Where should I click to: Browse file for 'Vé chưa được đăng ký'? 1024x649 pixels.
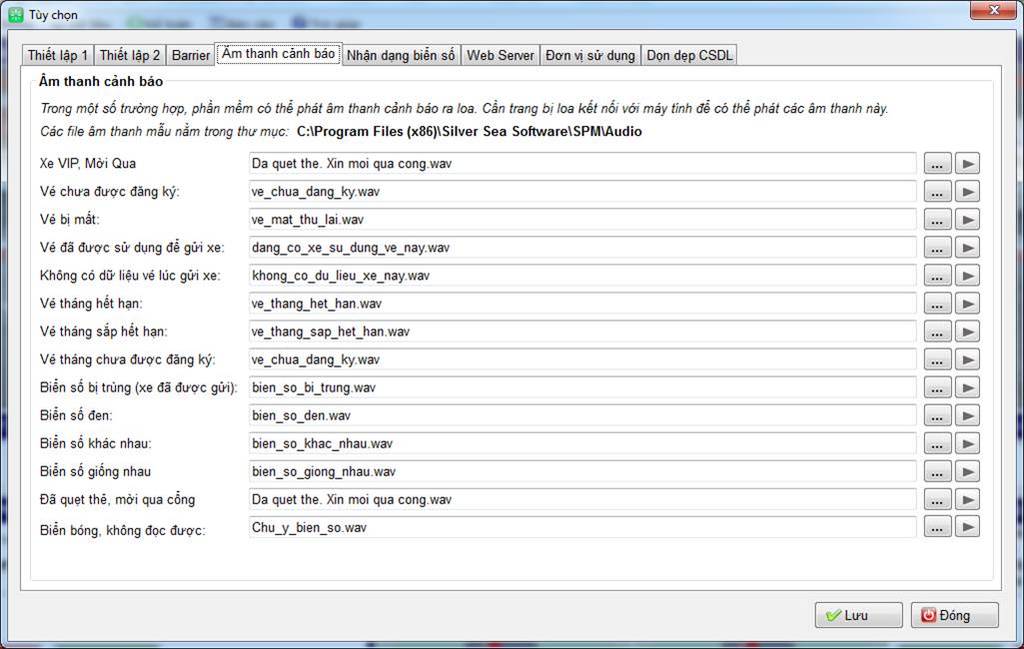pos(937,191)
